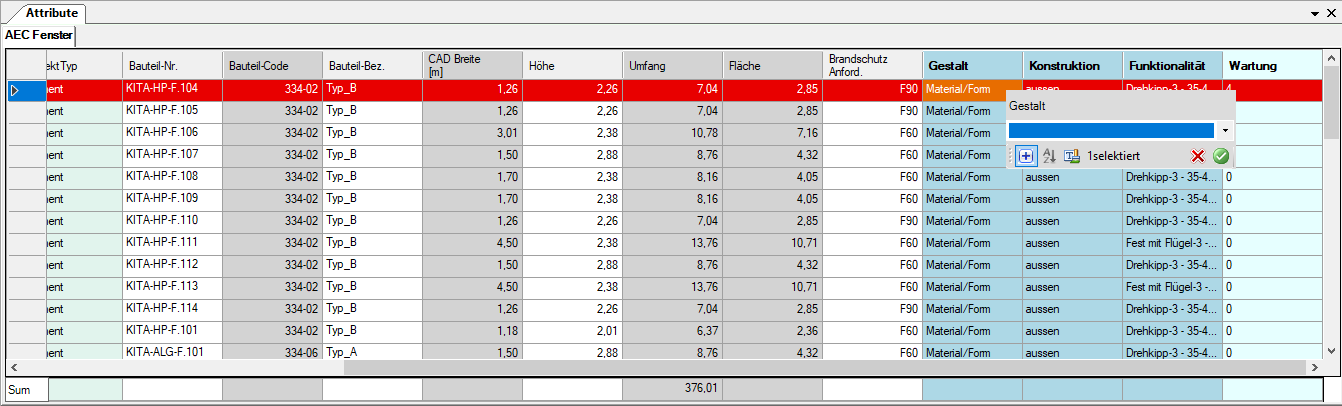Select the AEC Fenster tab

click(x=38, y=35)
